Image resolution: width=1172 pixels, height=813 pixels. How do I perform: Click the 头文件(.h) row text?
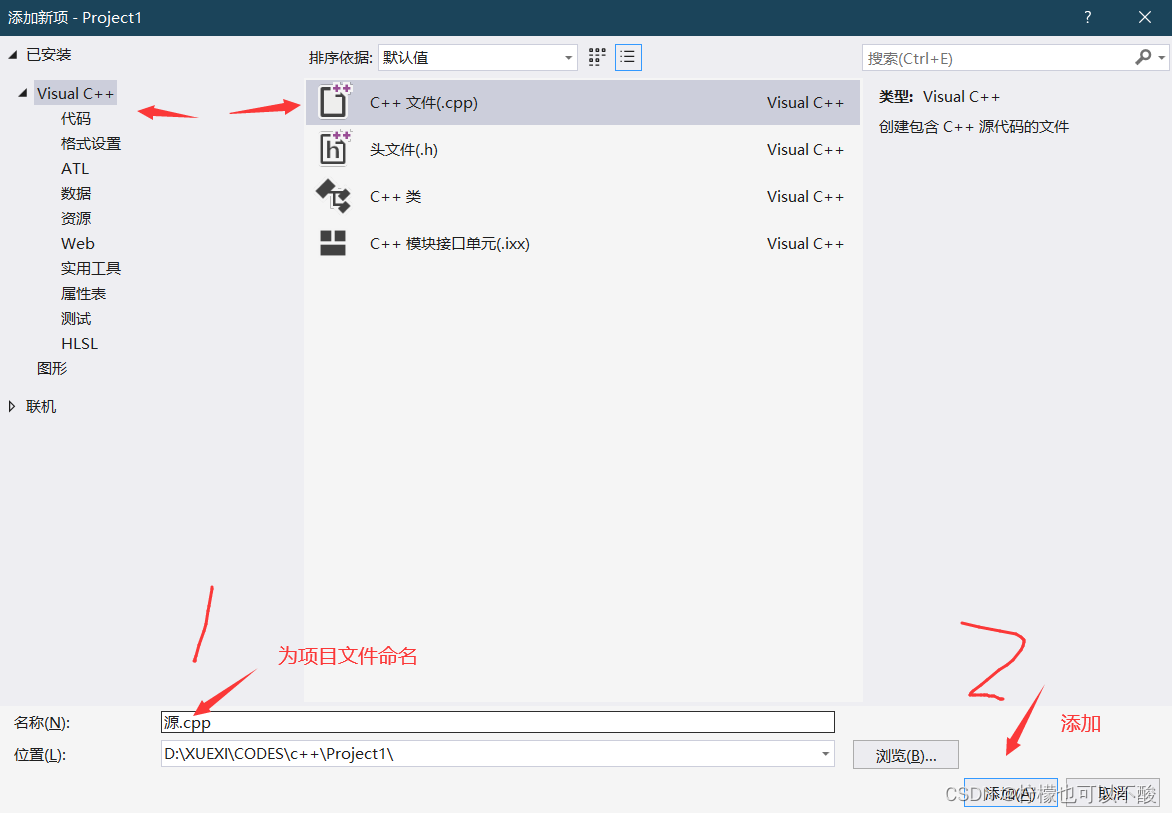(x=404, y=149)
